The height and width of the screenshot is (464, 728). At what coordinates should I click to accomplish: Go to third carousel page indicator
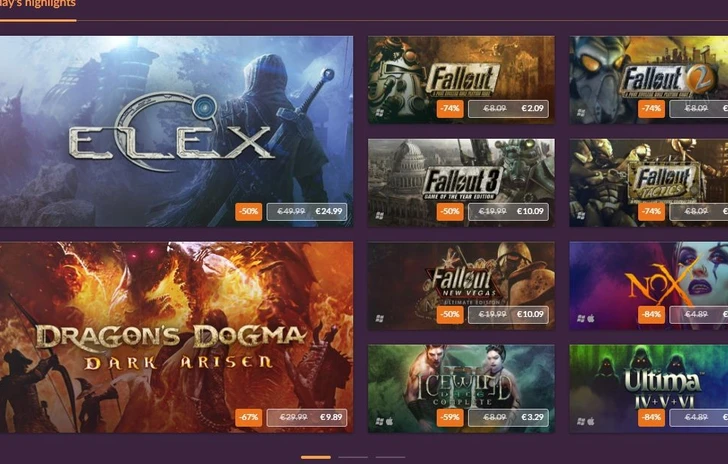coord(390,457)
